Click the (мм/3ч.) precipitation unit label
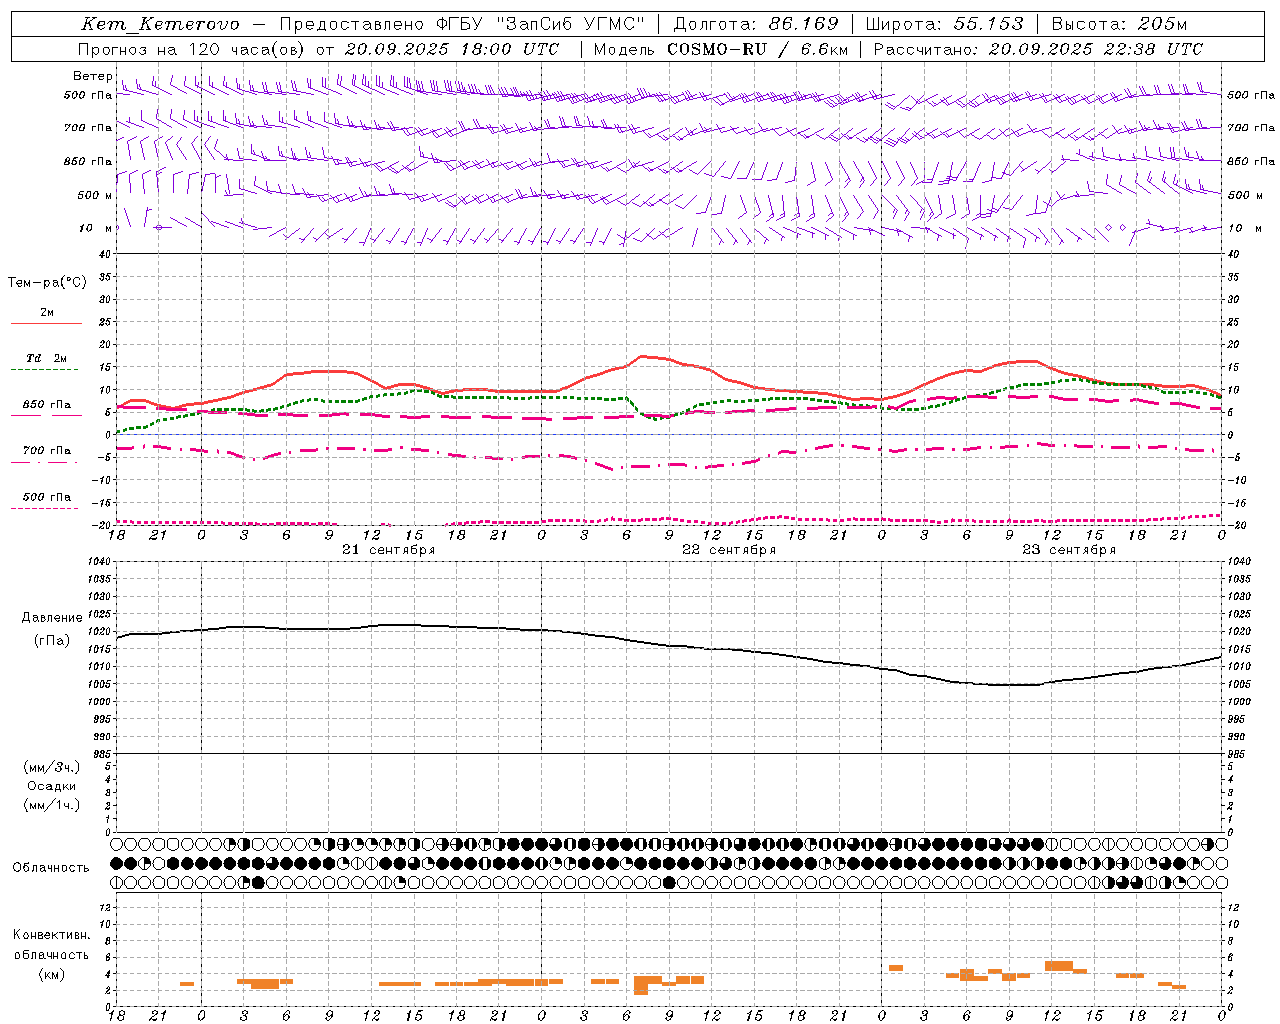 point(52,767)
